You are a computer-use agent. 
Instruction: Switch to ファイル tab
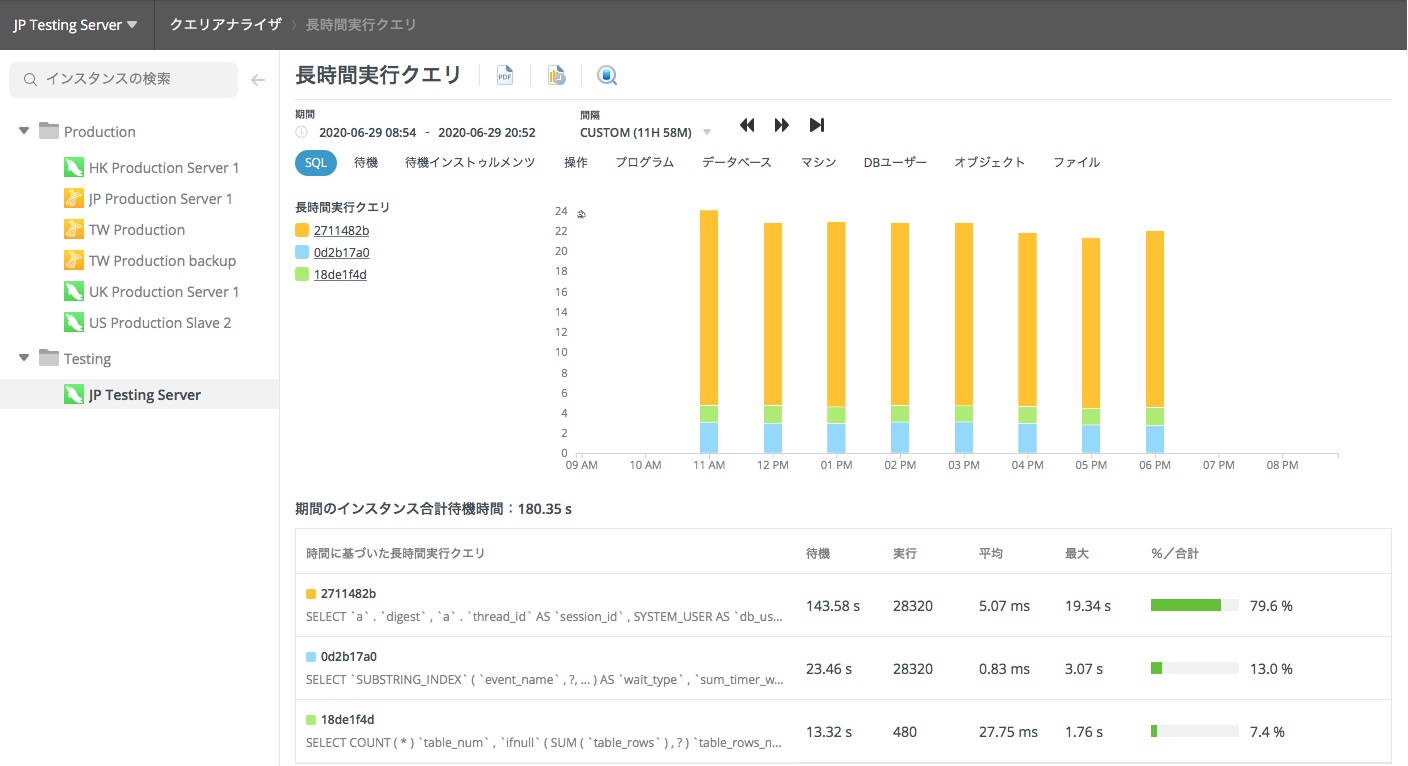(x=1077, y=162)
